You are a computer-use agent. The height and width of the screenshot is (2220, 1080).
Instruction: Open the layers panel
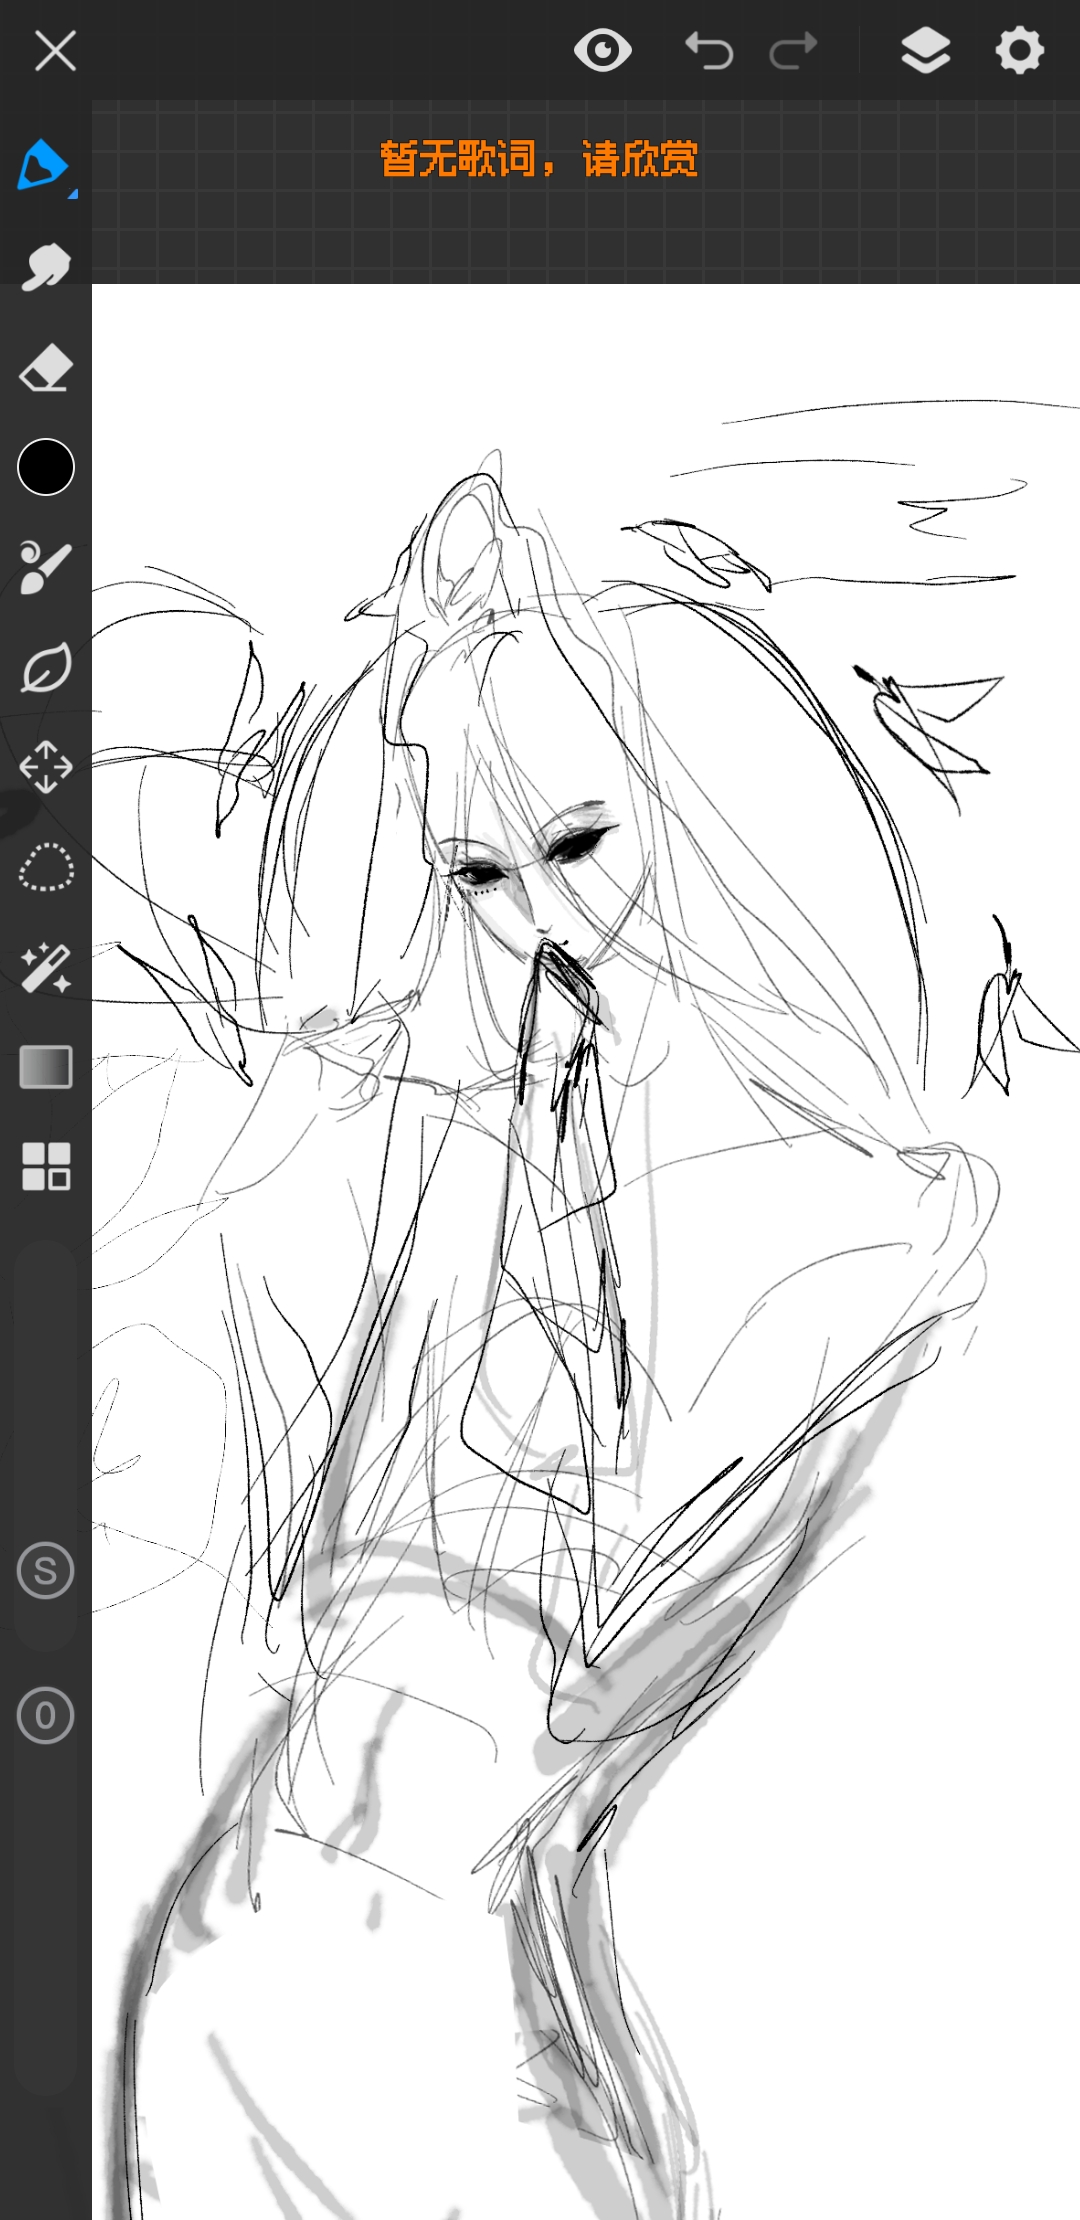click(926, 50)
